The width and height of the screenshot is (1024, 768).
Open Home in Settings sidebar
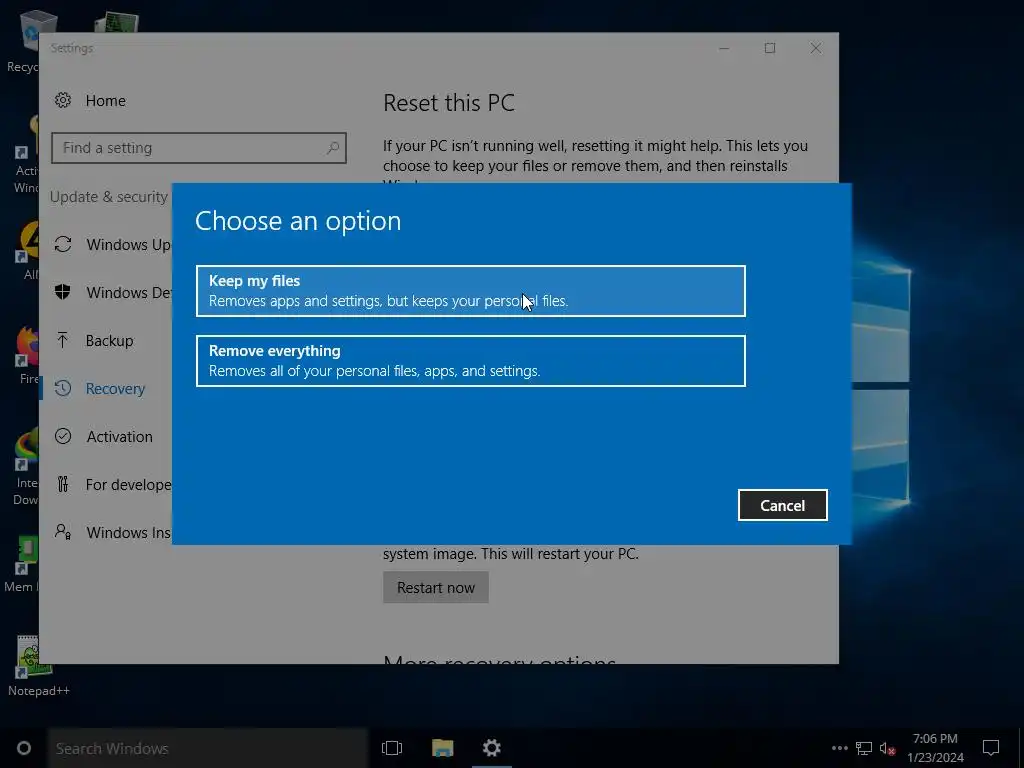(x=105, y=101)
